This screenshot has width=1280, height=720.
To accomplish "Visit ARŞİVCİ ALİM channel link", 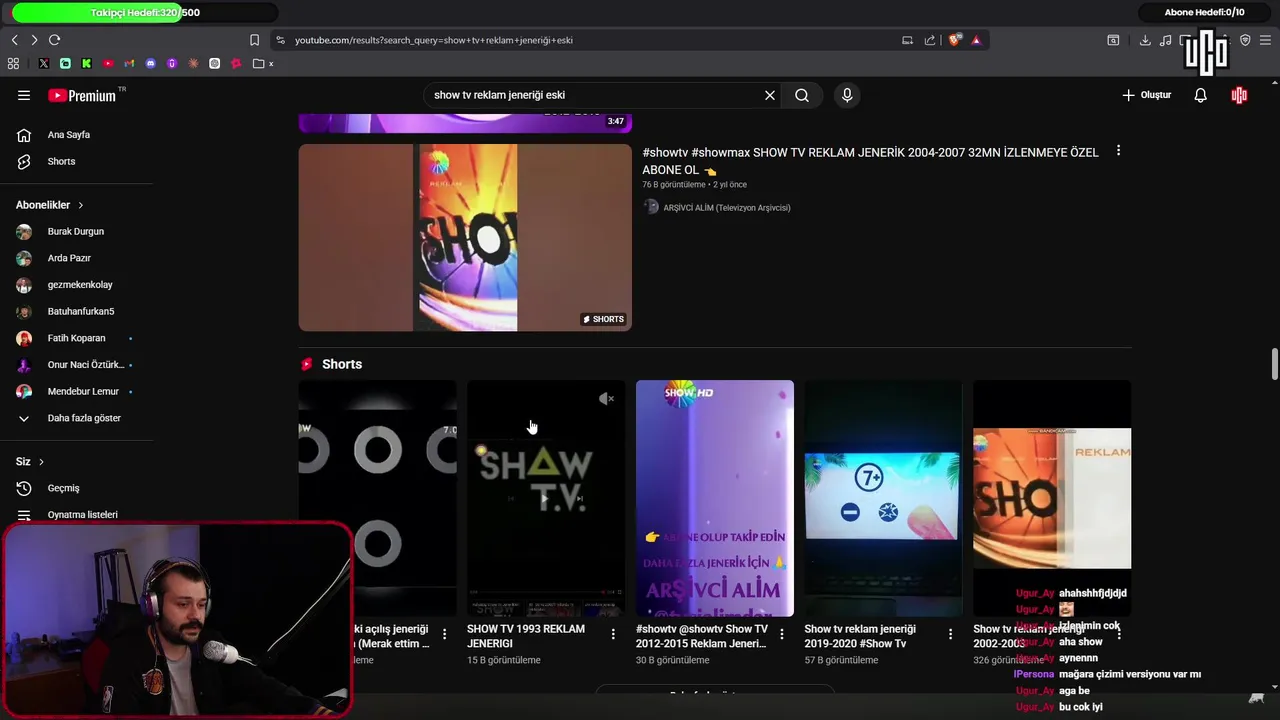I will (x=727, y=208).
